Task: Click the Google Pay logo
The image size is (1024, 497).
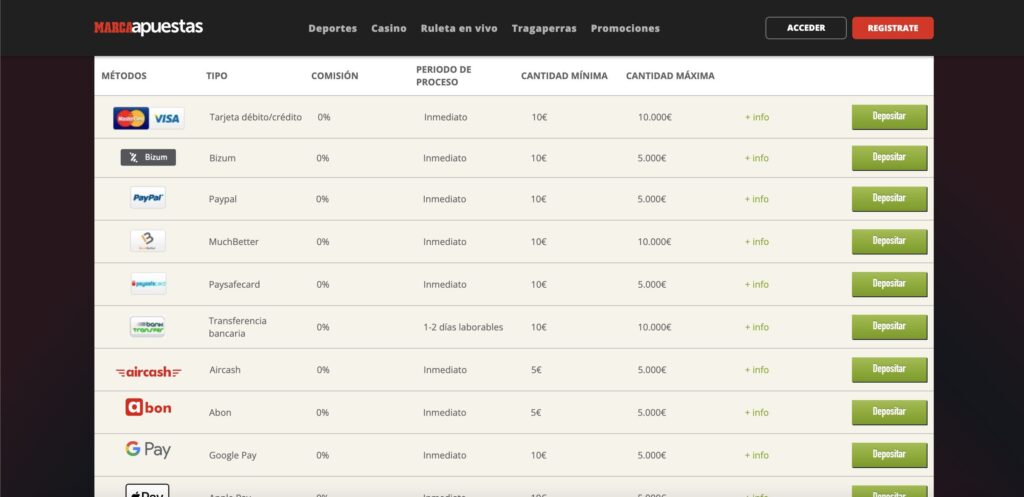Action: coord(148,450)
